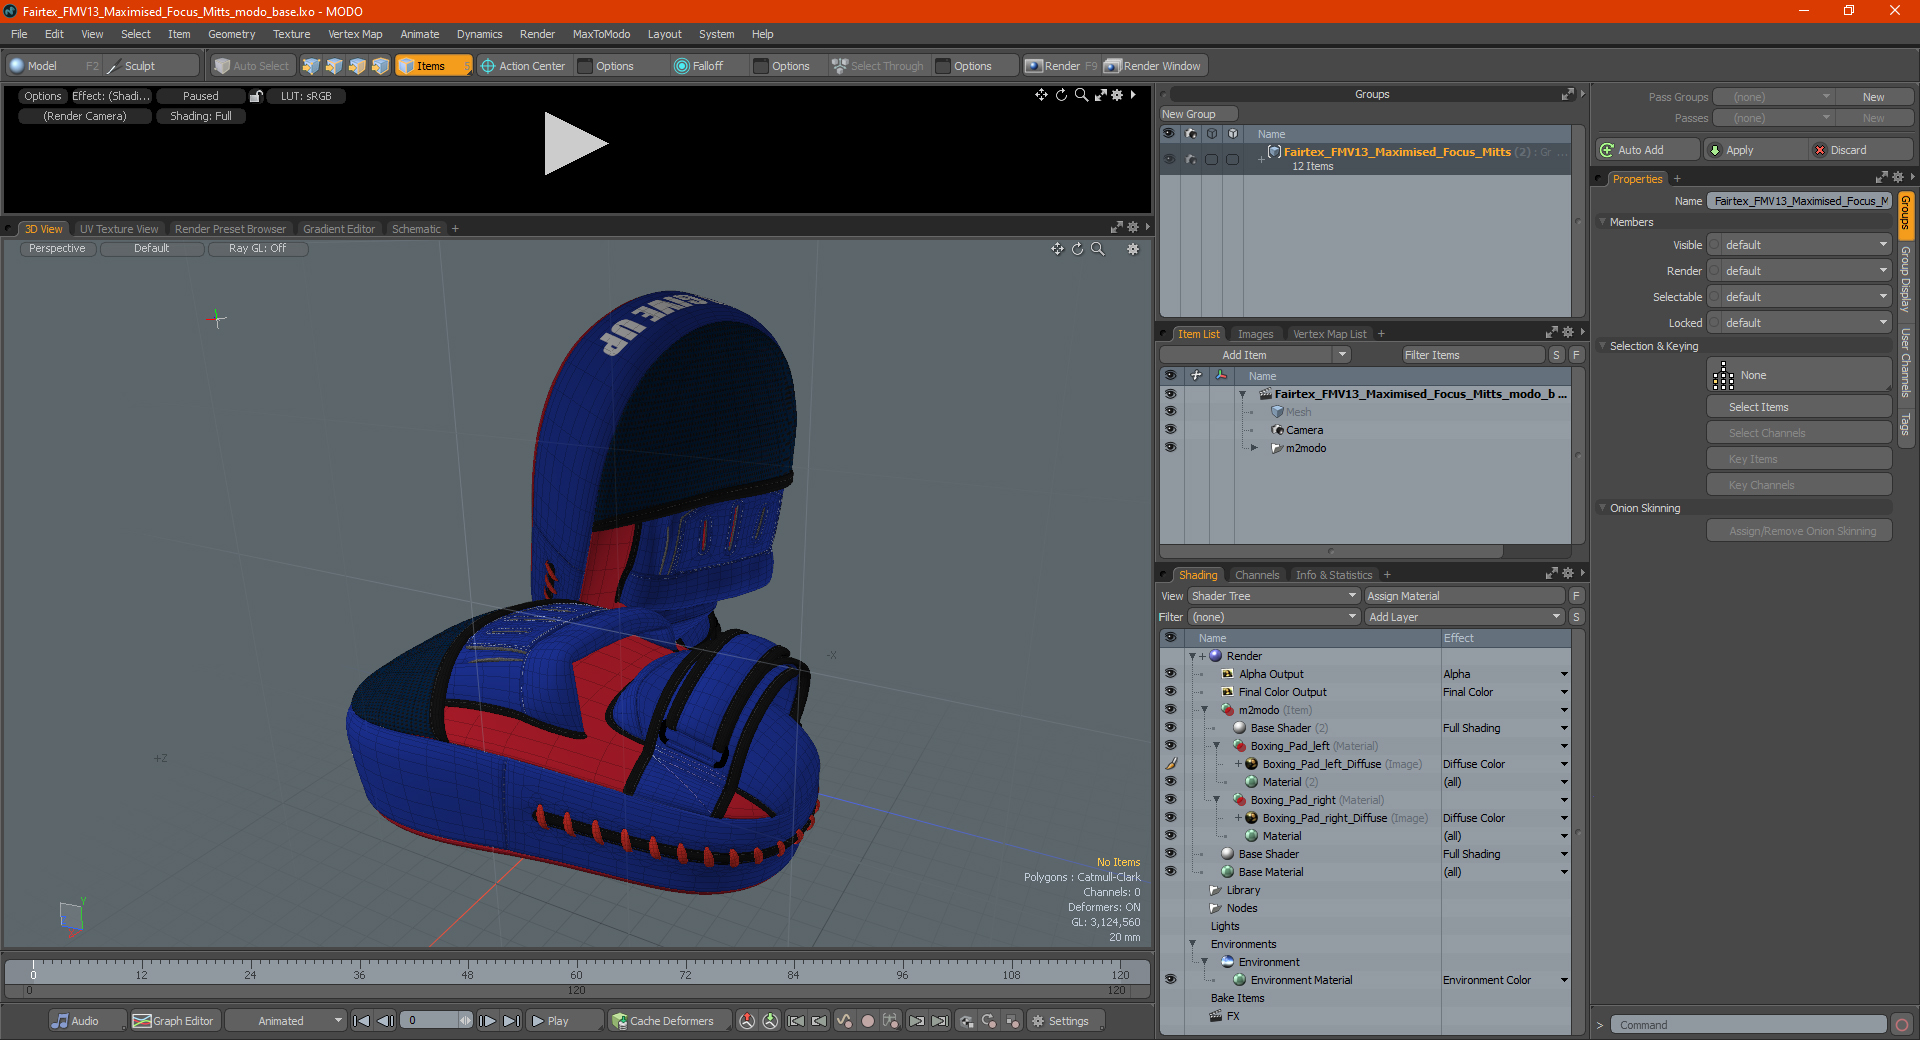Collapse Boxing_Pad_right material group

(1216, 800)
